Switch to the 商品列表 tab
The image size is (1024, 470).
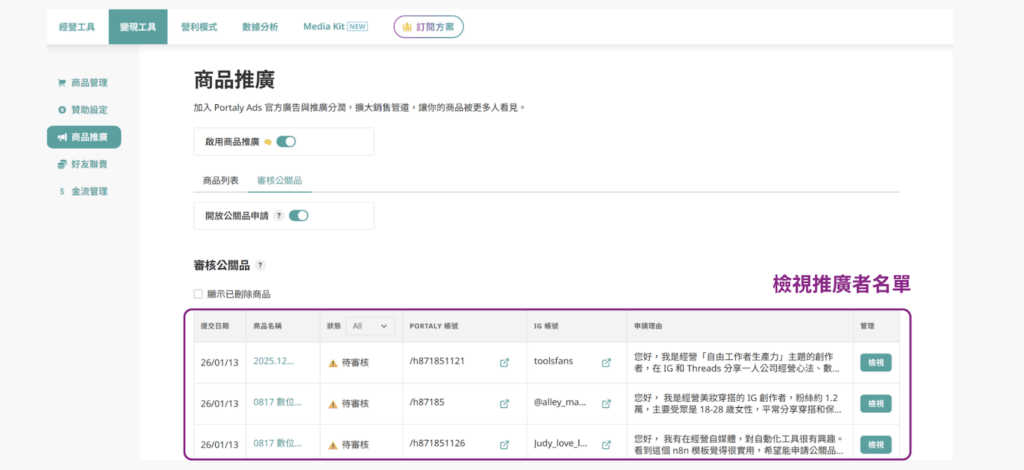click(x=220, y=180)
